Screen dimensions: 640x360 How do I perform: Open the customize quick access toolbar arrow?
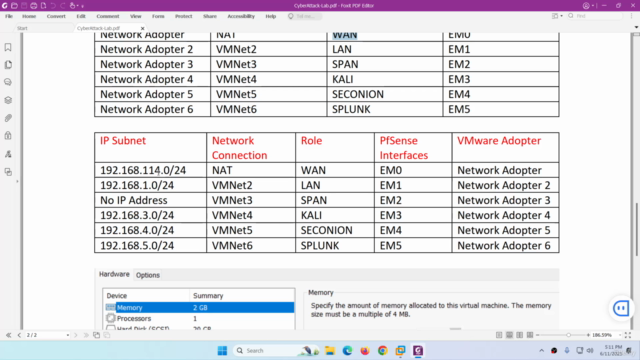(82, 6)
